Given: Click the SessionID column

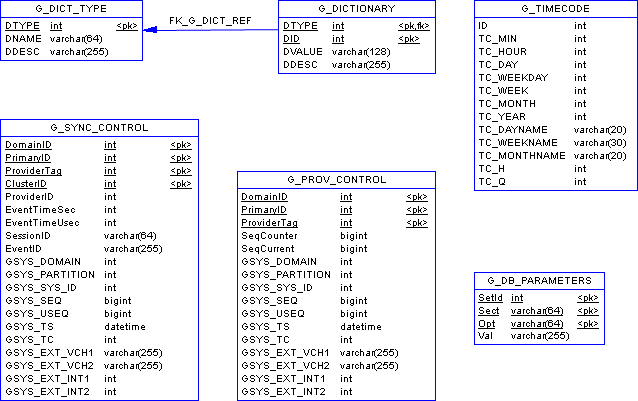Looking at the screenshot, I should click(x=28, y=236).
